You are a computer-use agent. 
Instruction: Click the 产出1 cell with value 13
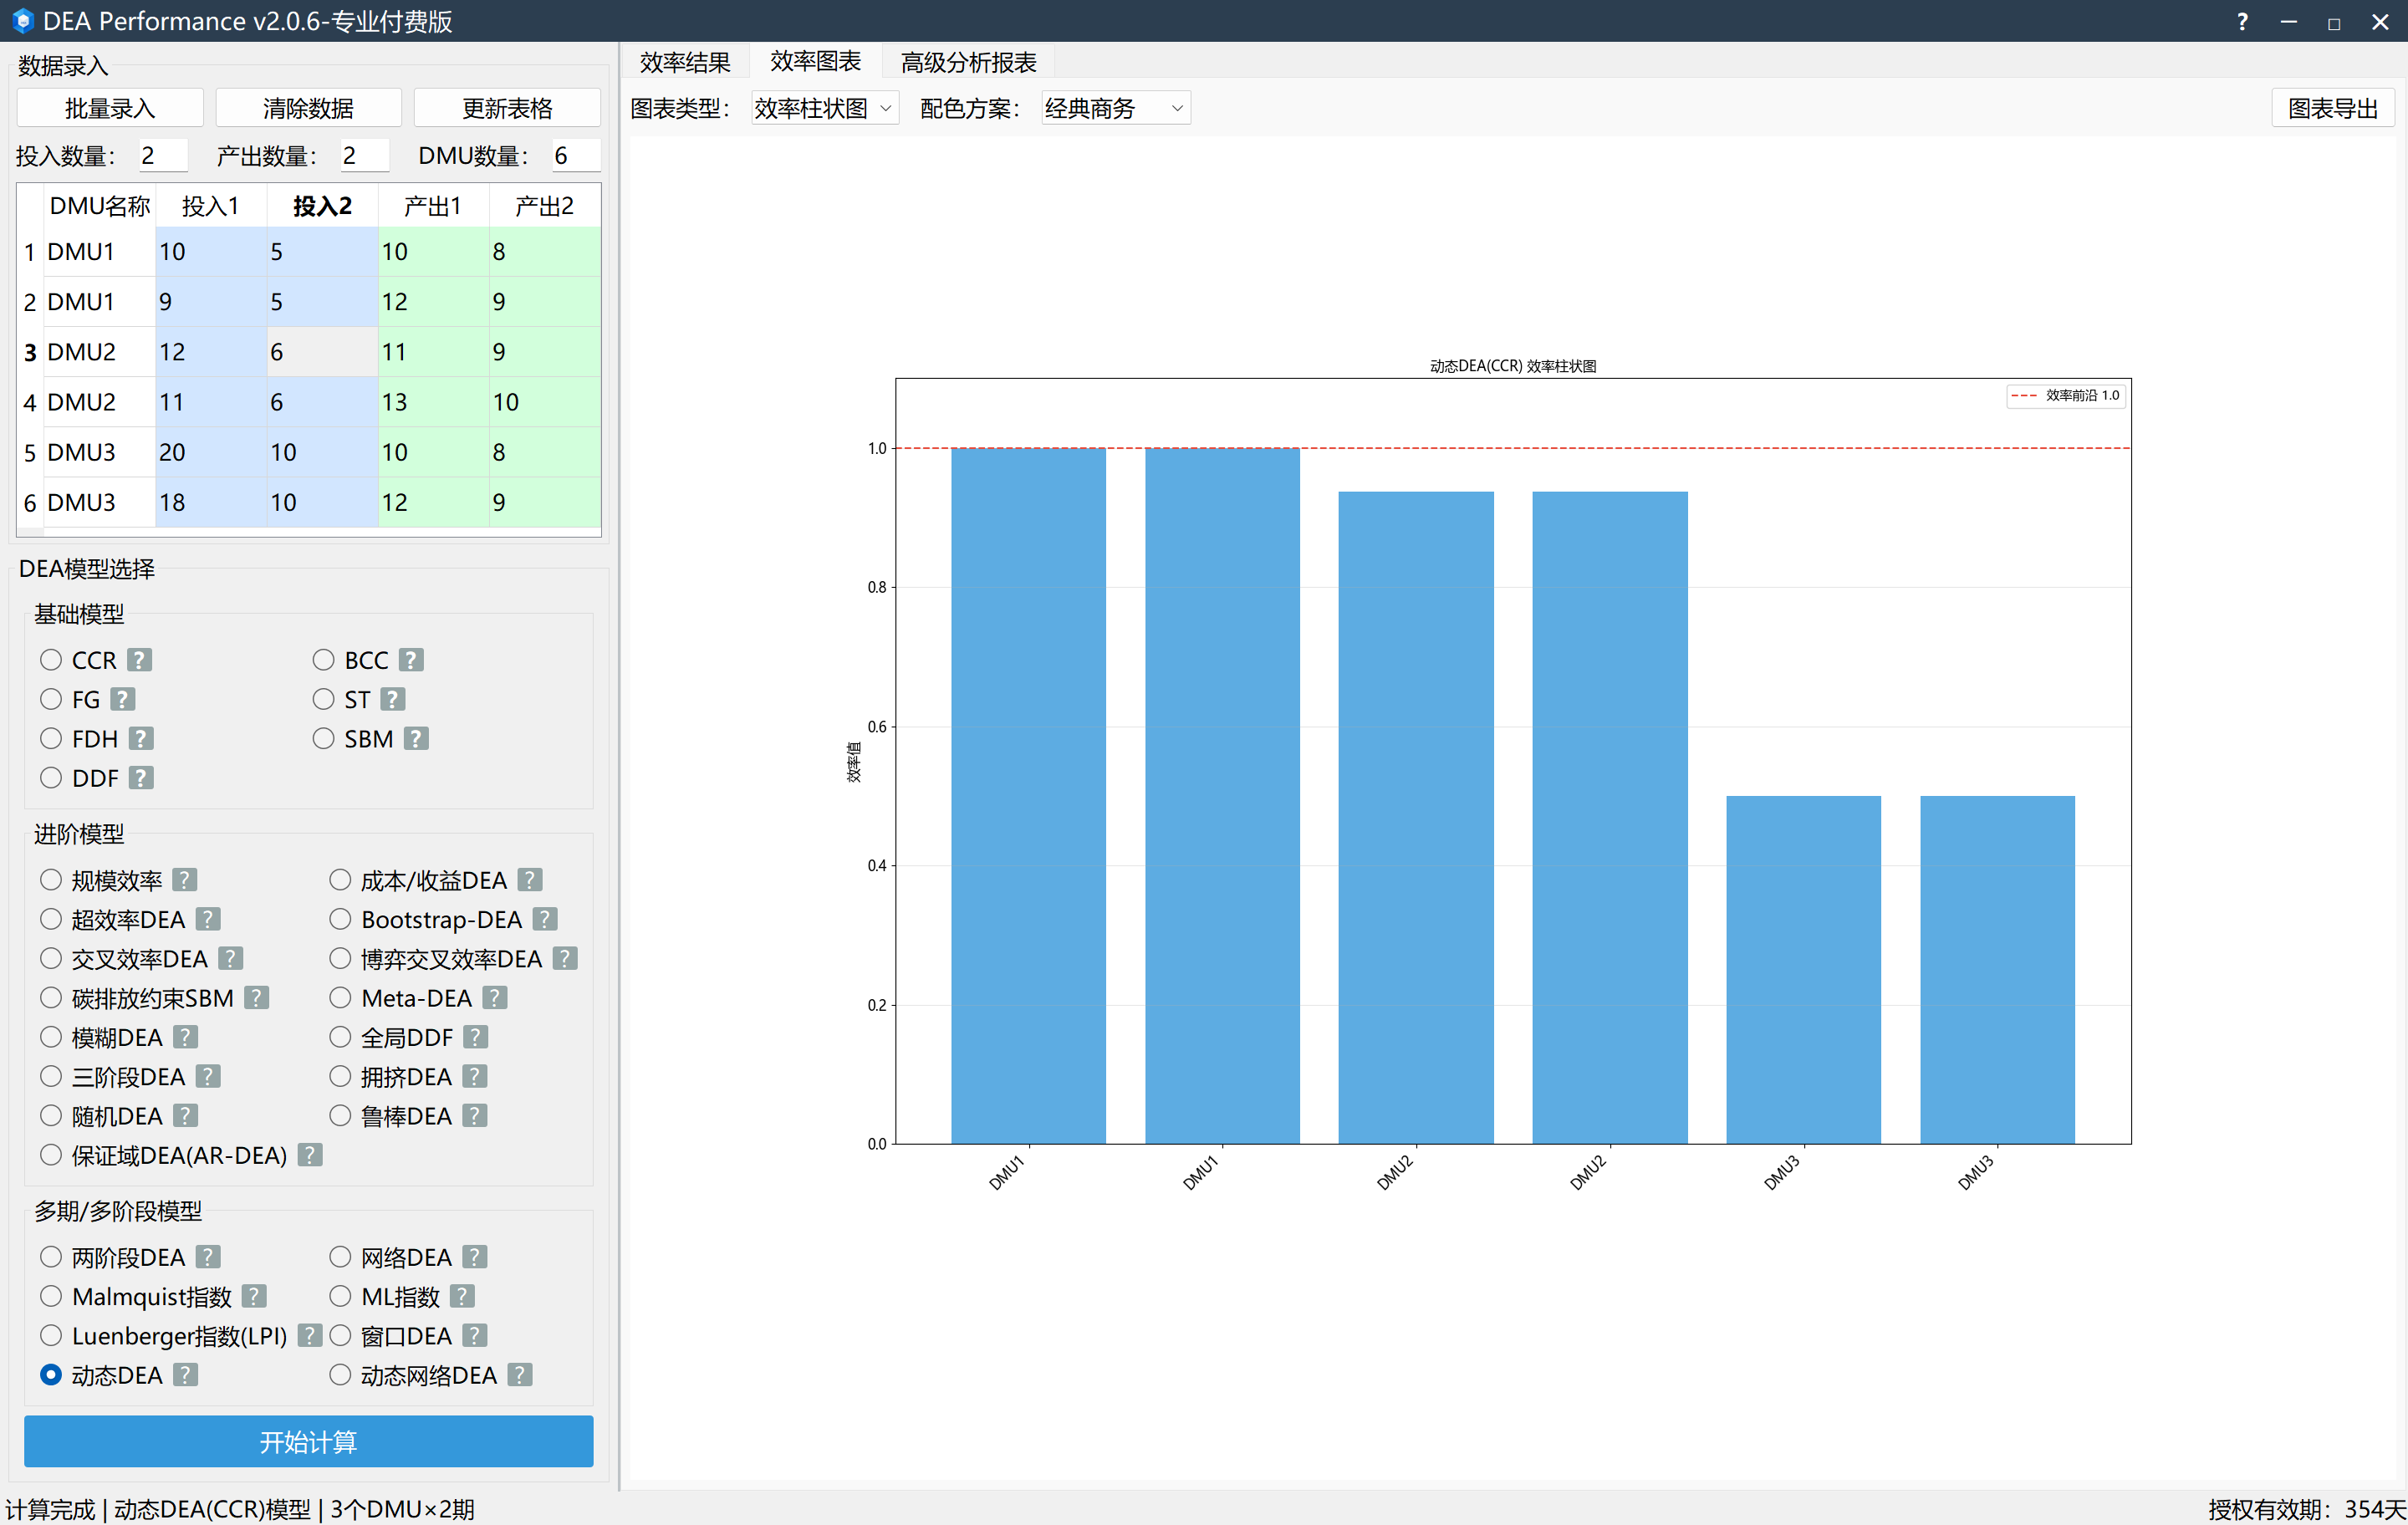(x=433, y=402)
